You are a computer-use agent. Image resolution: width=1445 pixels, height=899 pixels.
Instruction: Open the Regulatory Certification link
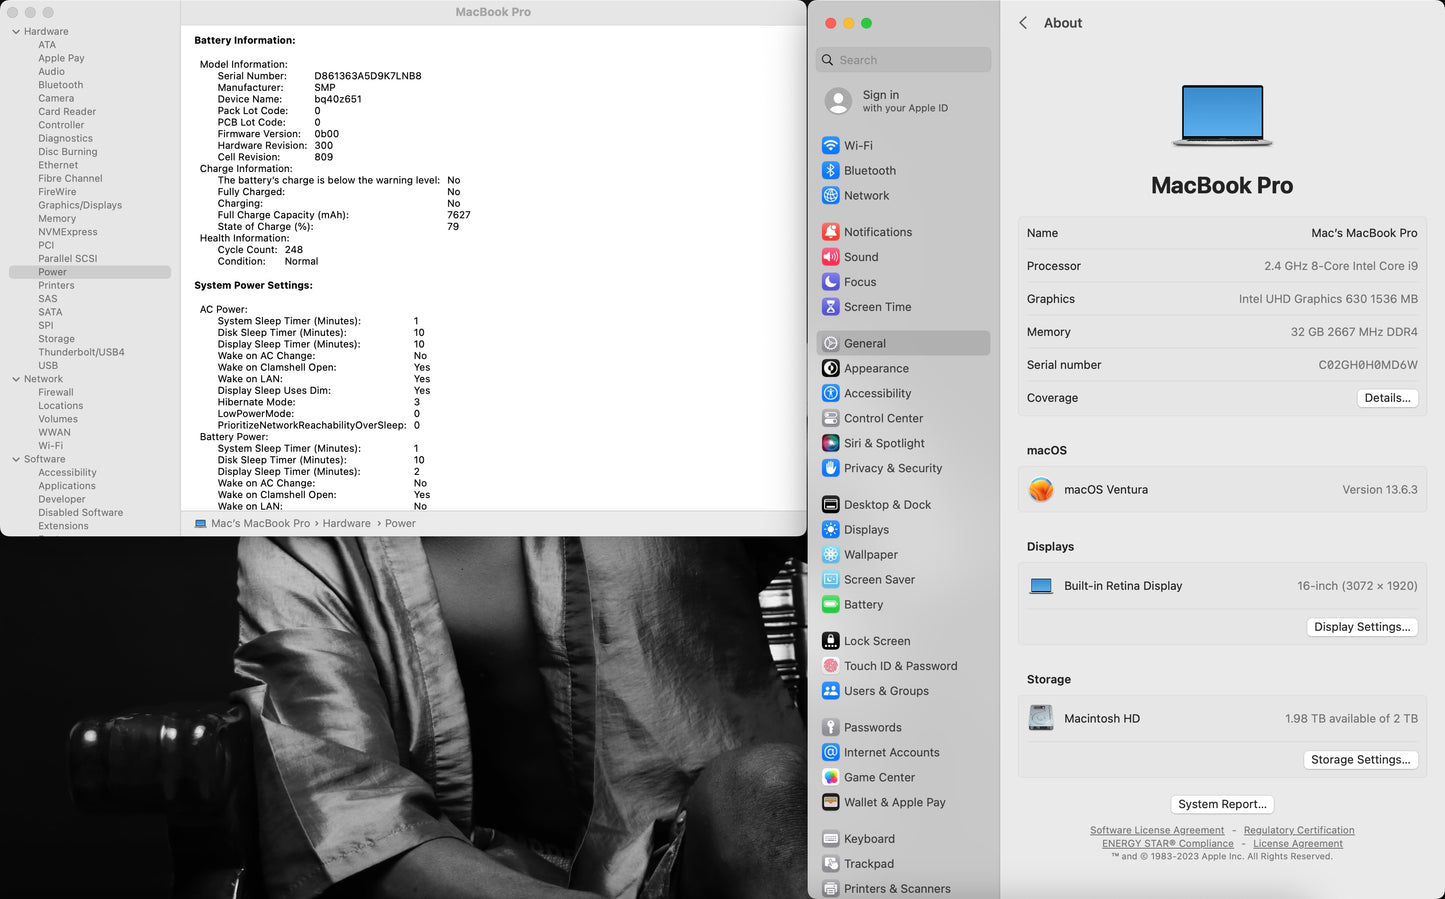pos(1299,830)
